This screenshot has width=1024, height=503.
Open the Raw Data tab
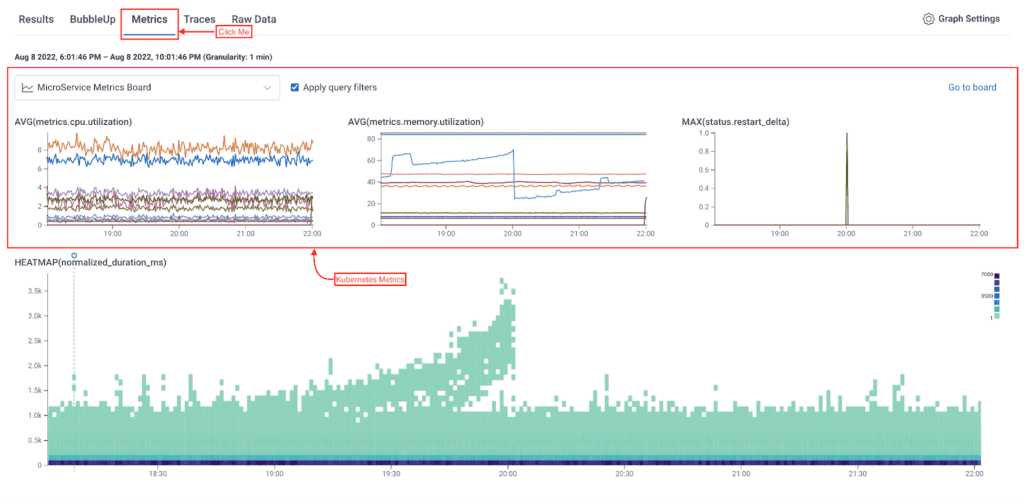pos(254,19)
